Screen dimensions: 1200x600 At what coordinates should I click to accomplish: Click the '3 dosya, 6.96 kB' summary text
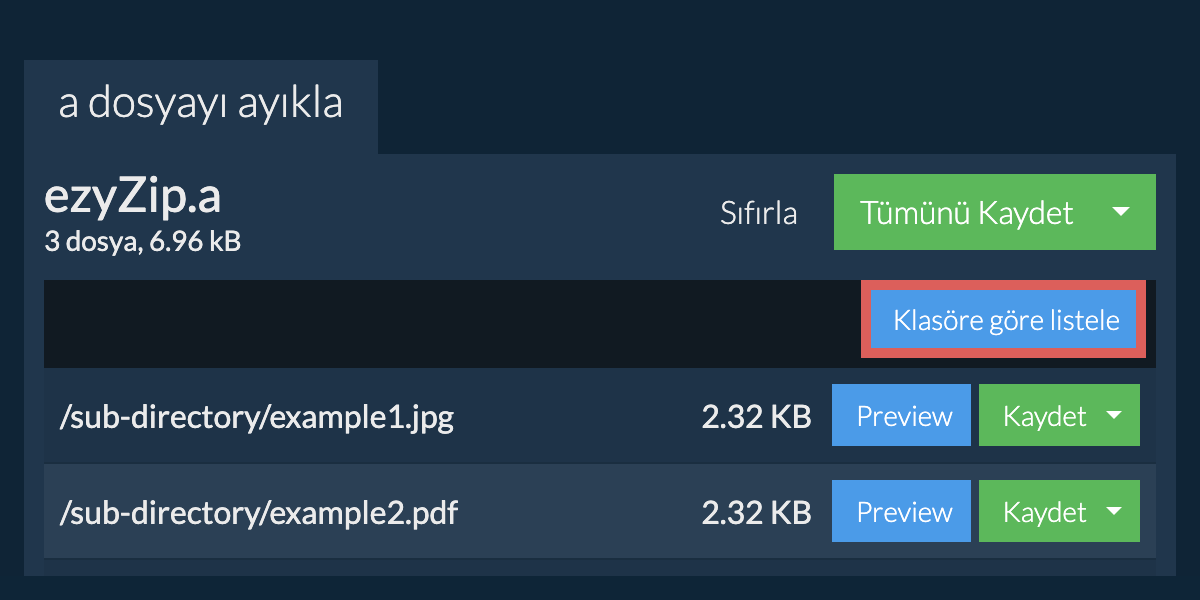point(142,241)
